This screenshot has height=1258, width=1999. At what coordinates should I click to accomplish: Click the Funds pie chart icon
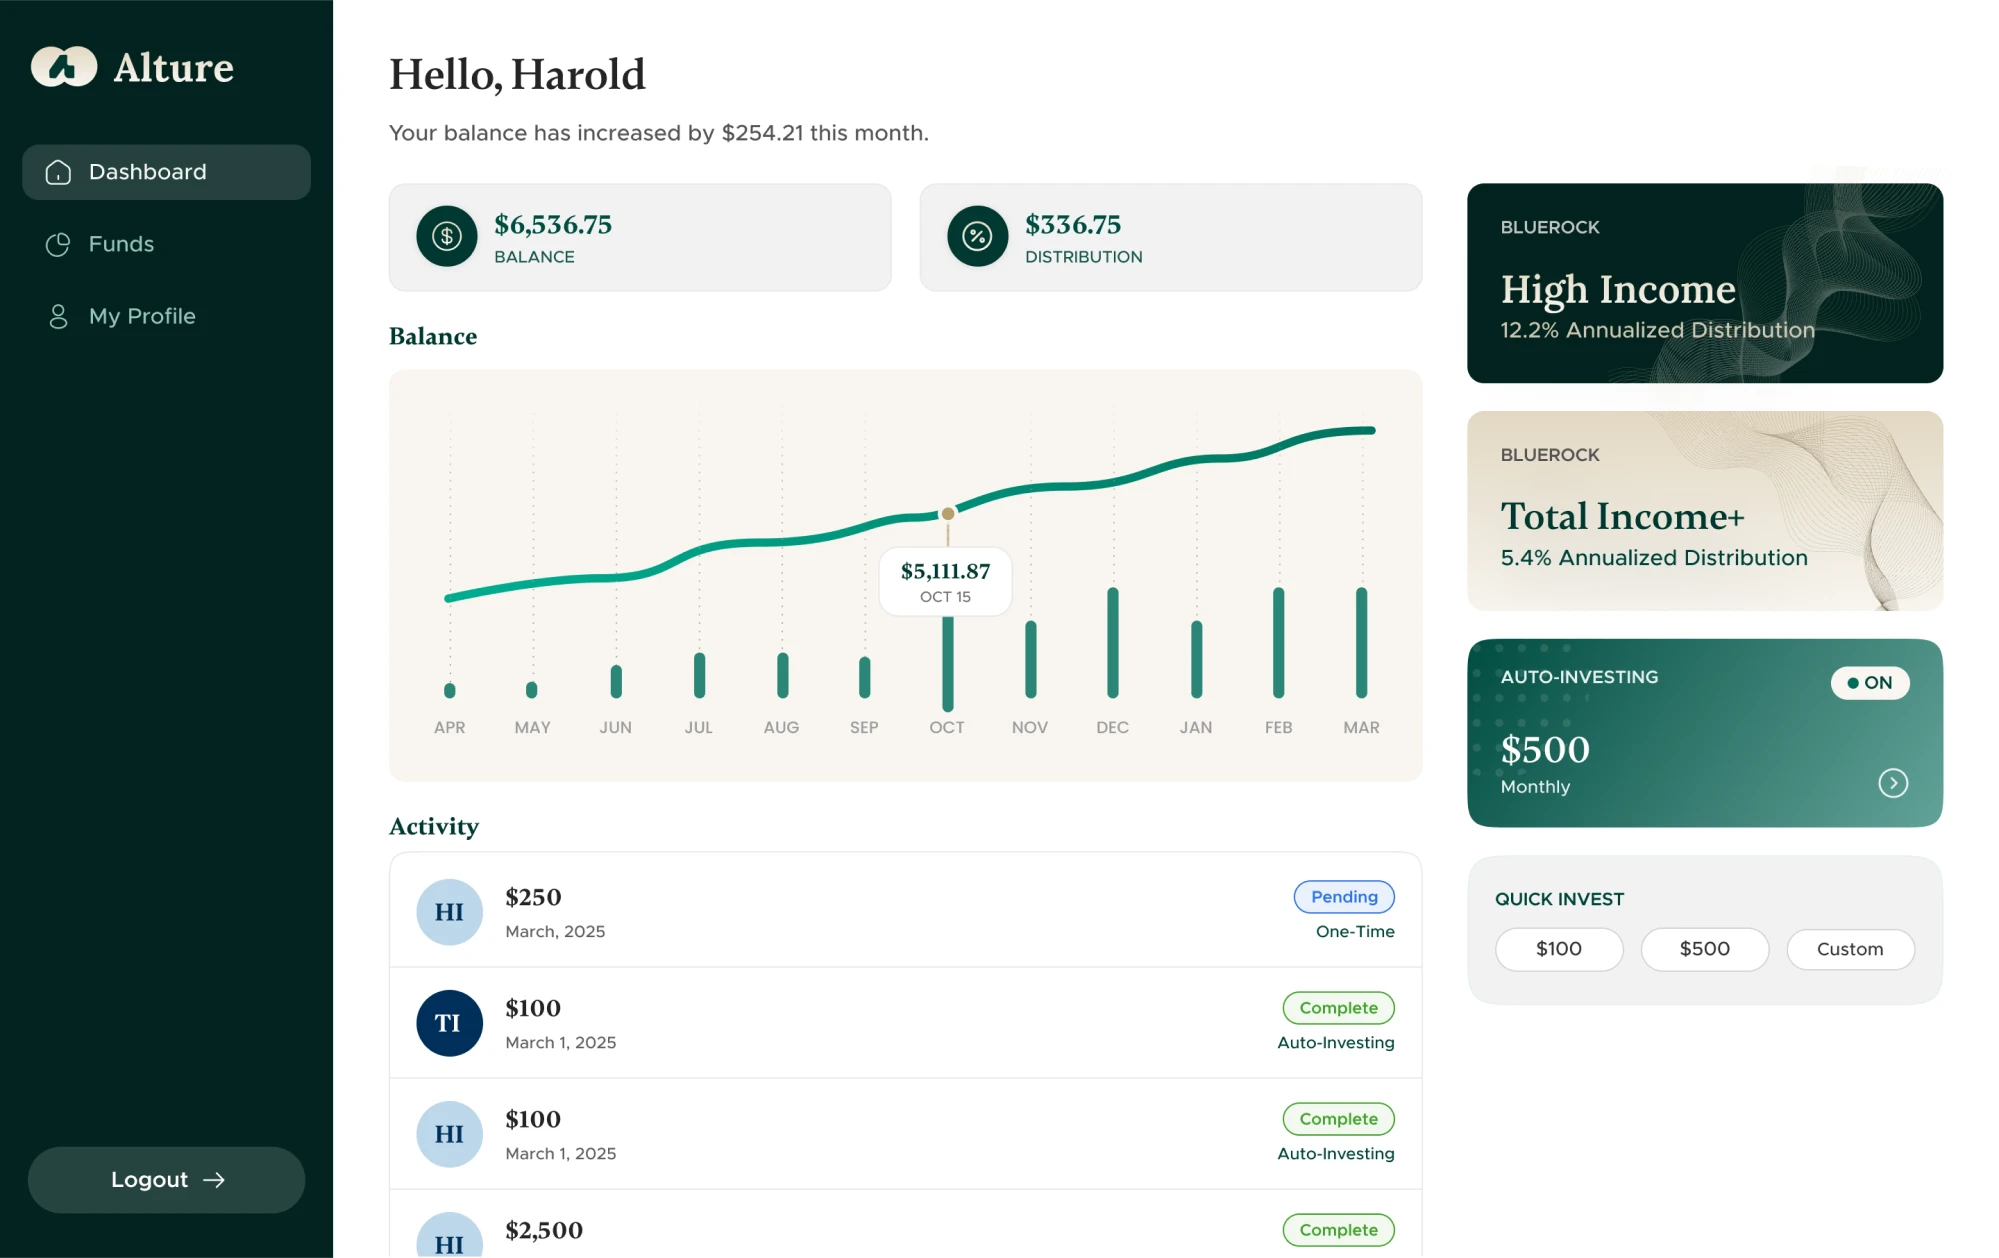point(58,243)
